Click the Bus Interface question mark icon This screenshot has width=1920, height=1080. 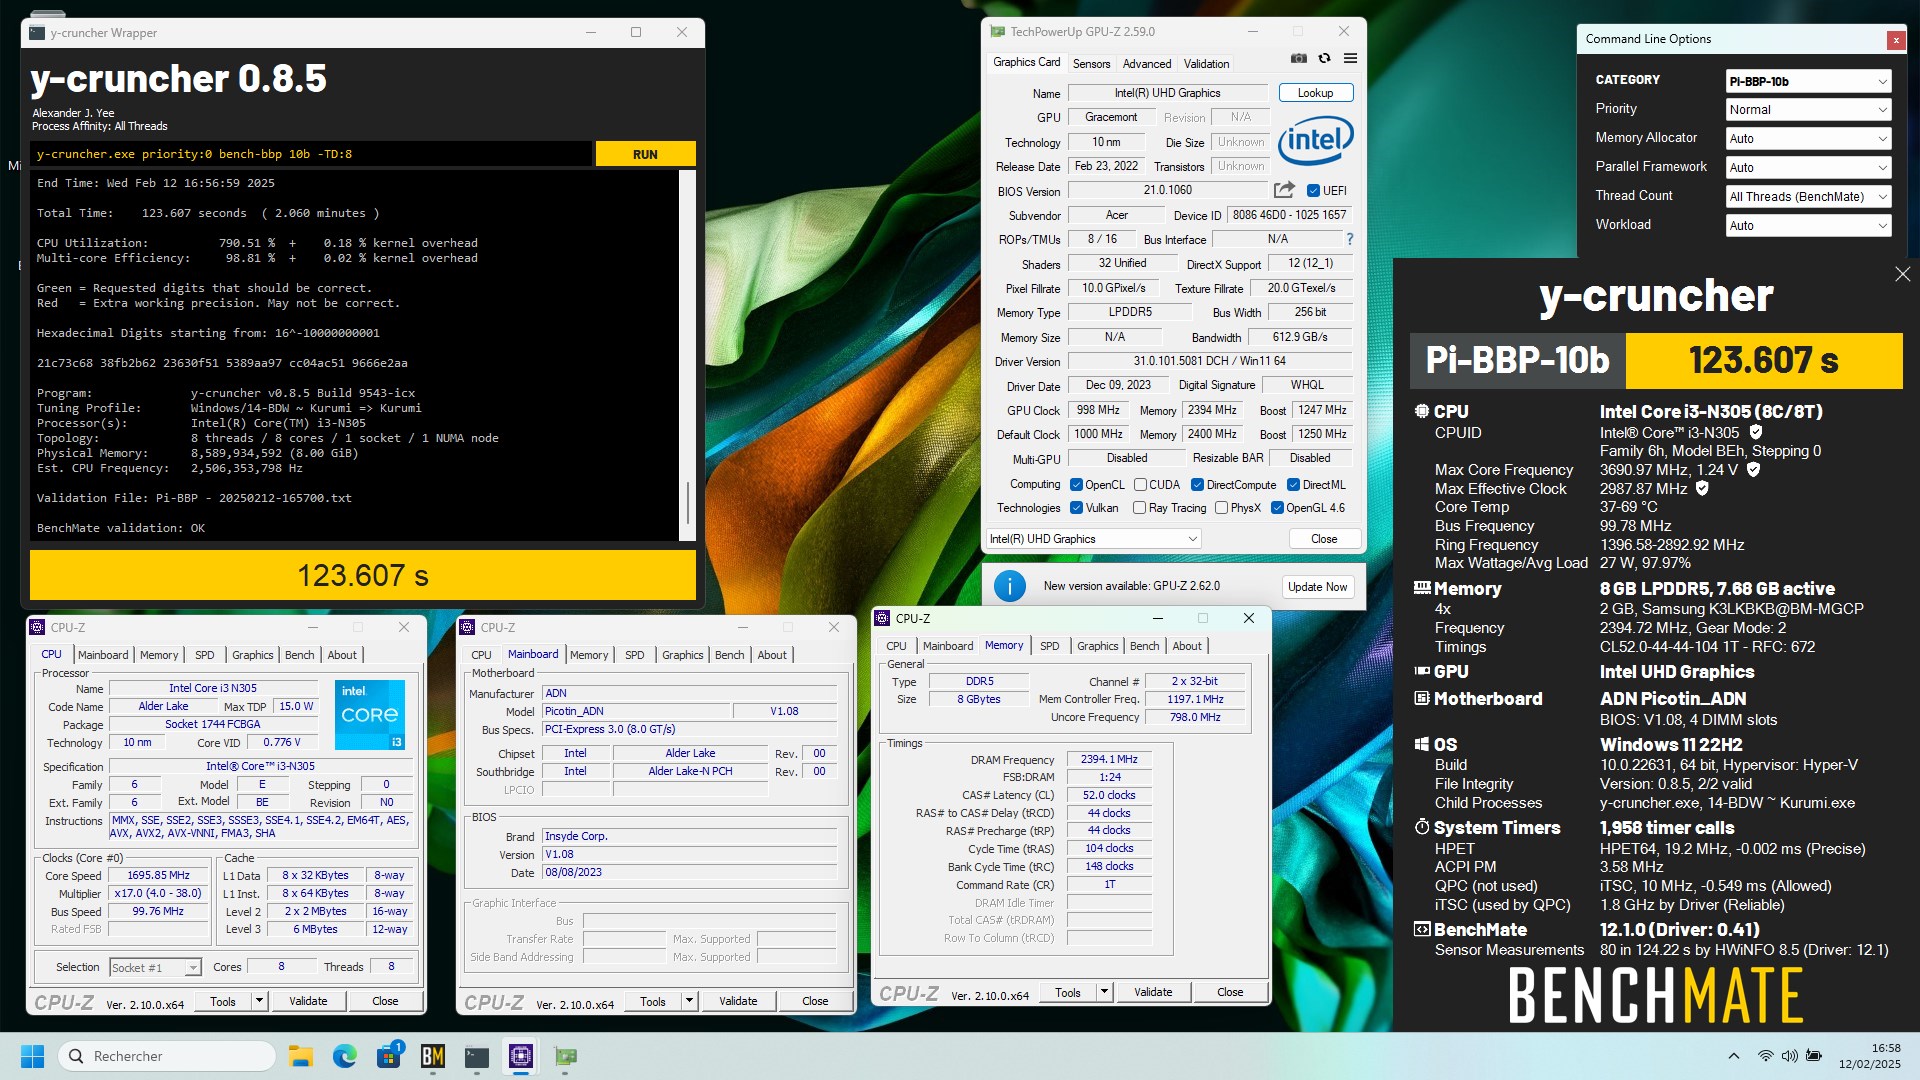(x=1349, y=239)
